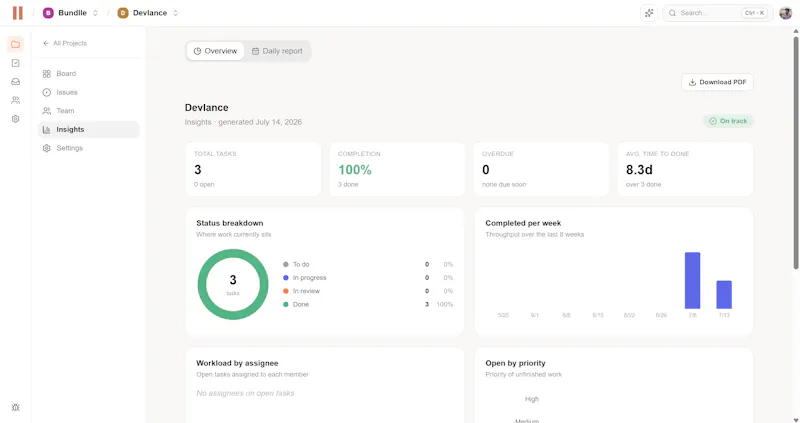The image size is (800, 423).
Task: Open the Team page
Action: (x=88, y=111)
